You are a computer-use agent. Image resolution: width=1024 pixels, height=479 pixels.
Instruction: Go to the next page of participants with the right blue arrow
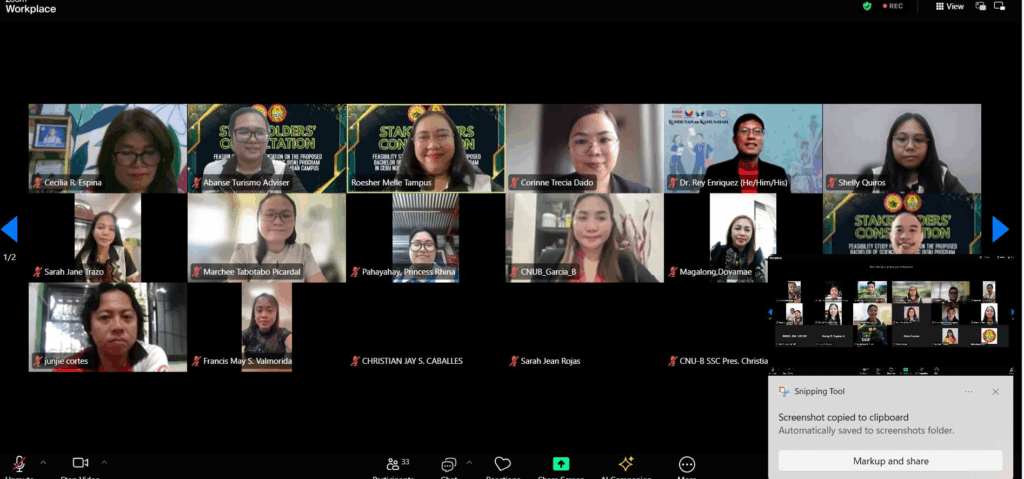tap(1000, 229)
